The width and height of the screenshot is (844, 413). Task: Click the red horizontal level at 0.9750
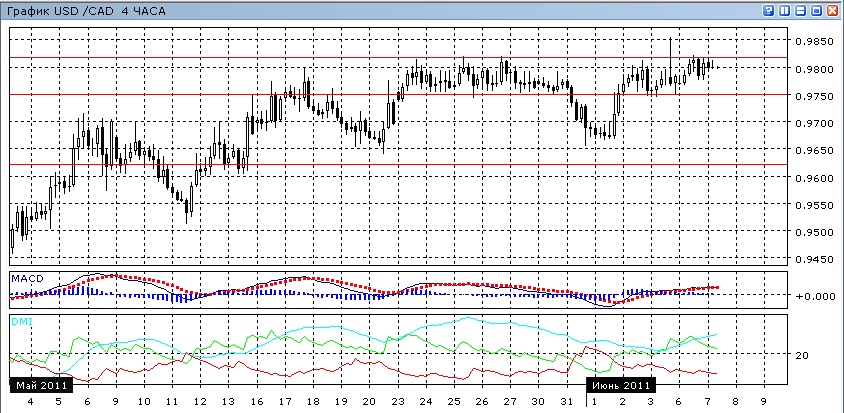pos(398,95)
